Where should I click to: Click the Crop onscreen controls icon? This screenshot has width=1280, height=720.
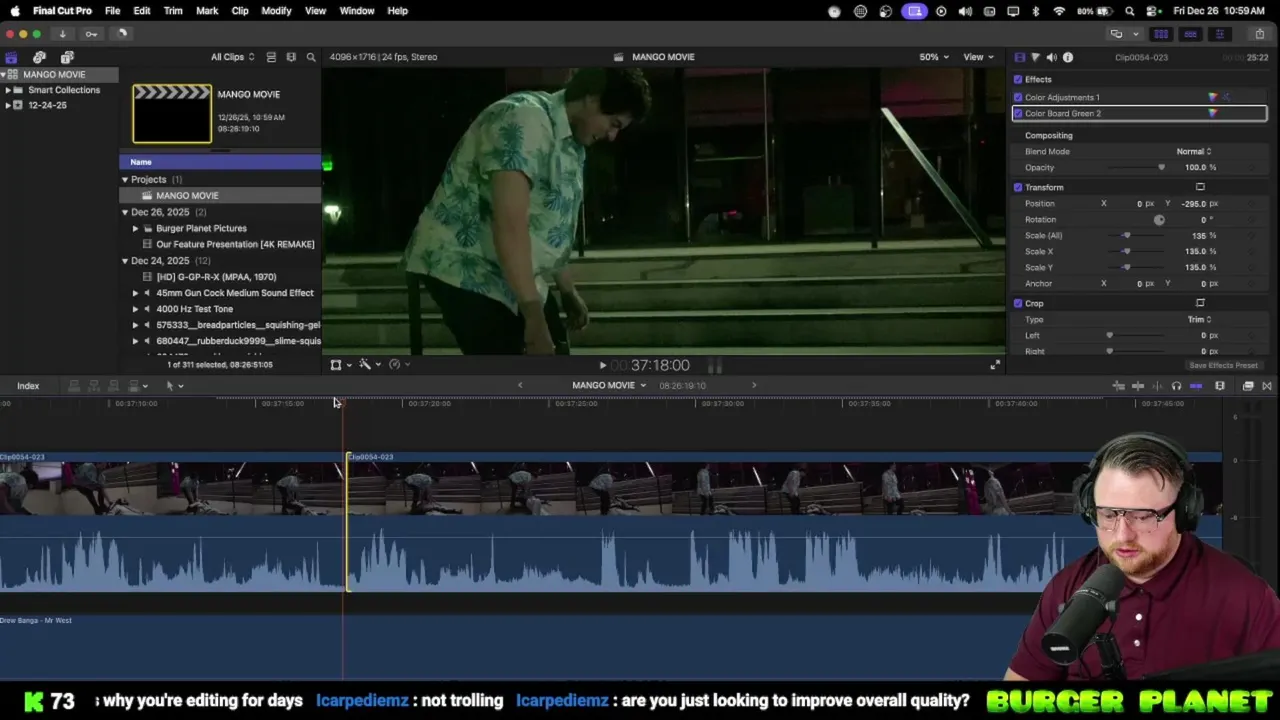(1200, 303)
